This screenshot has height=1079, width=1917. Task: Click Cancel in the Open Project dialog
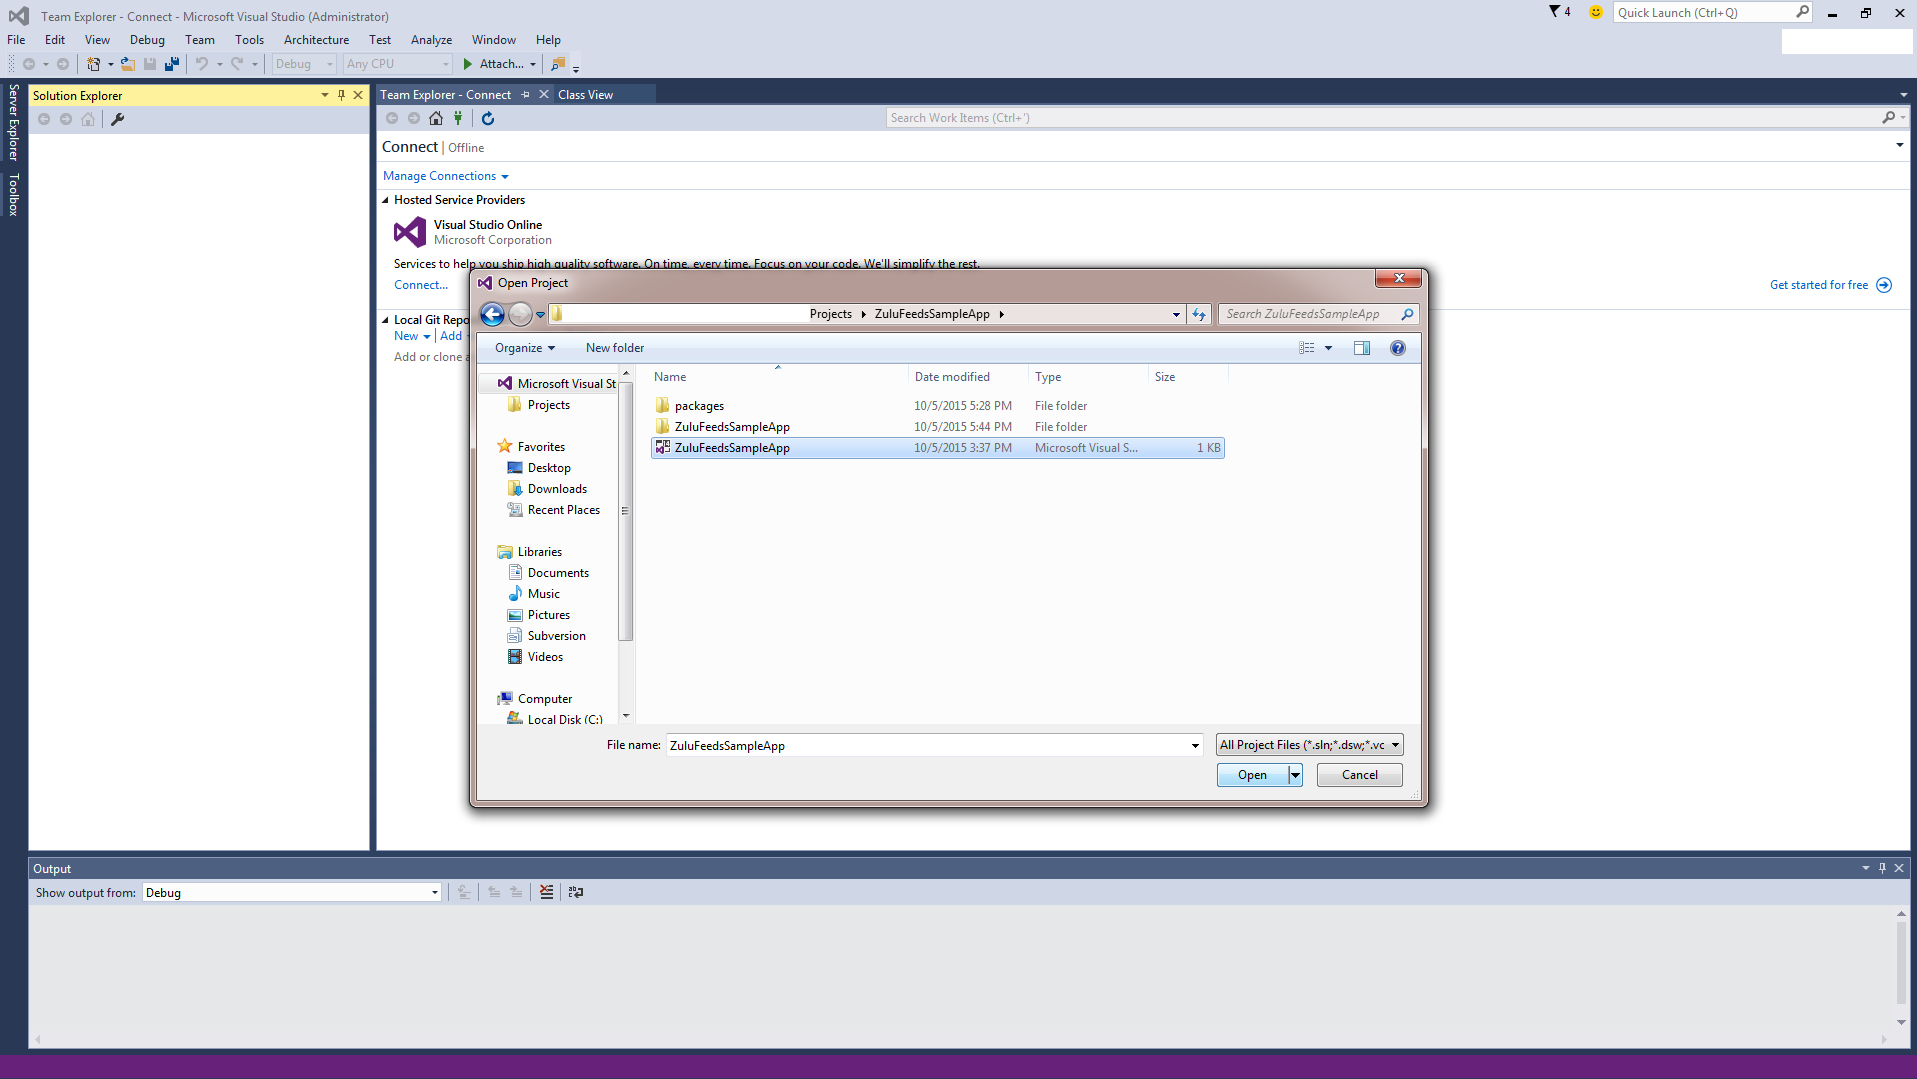[x=1359, y=775]
